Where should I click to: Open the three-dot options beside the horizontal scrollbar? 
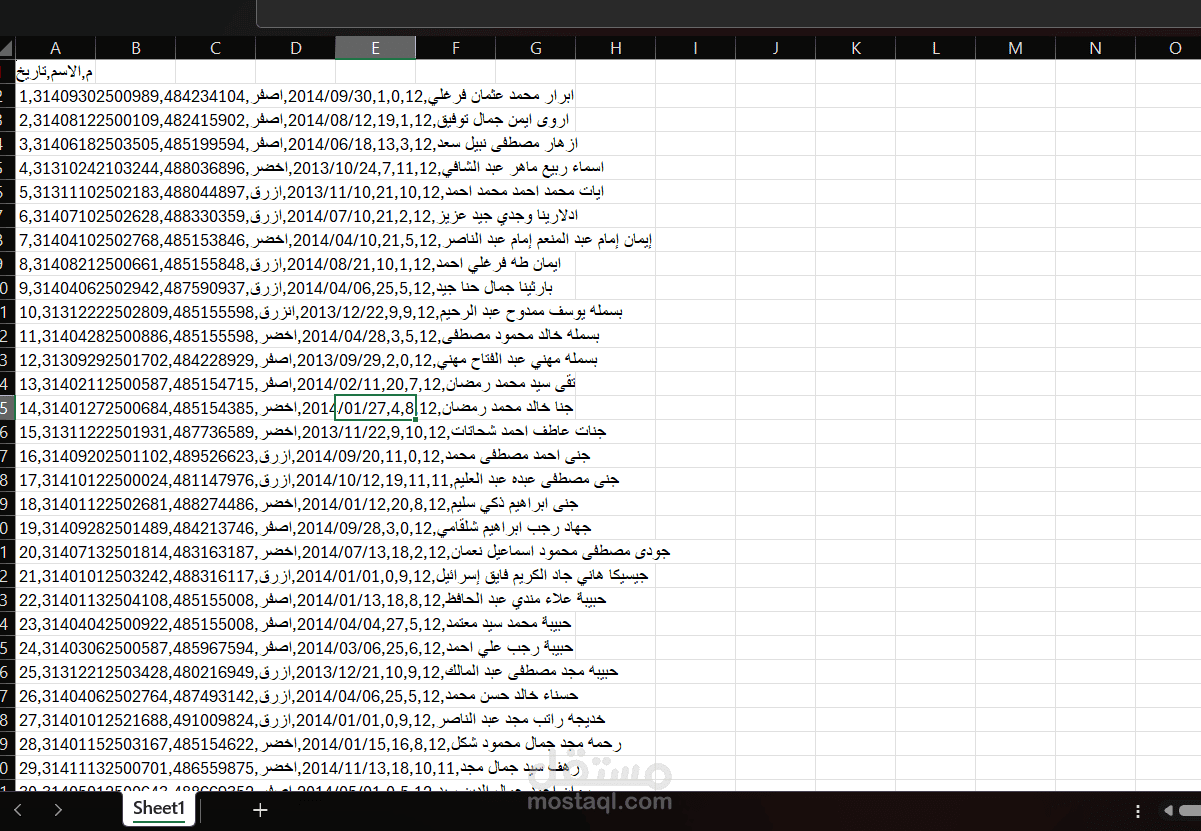pyautogui.click(x=1138, y=811)
